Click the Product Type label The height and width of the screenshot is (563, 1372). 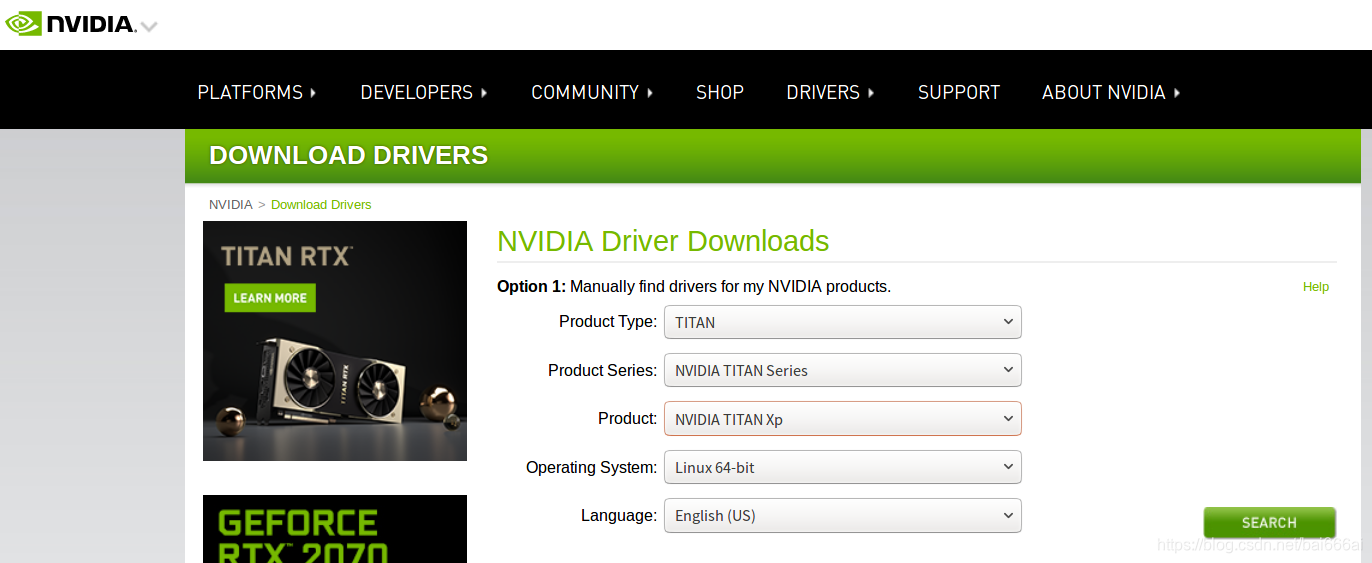(x=608, y=321)
